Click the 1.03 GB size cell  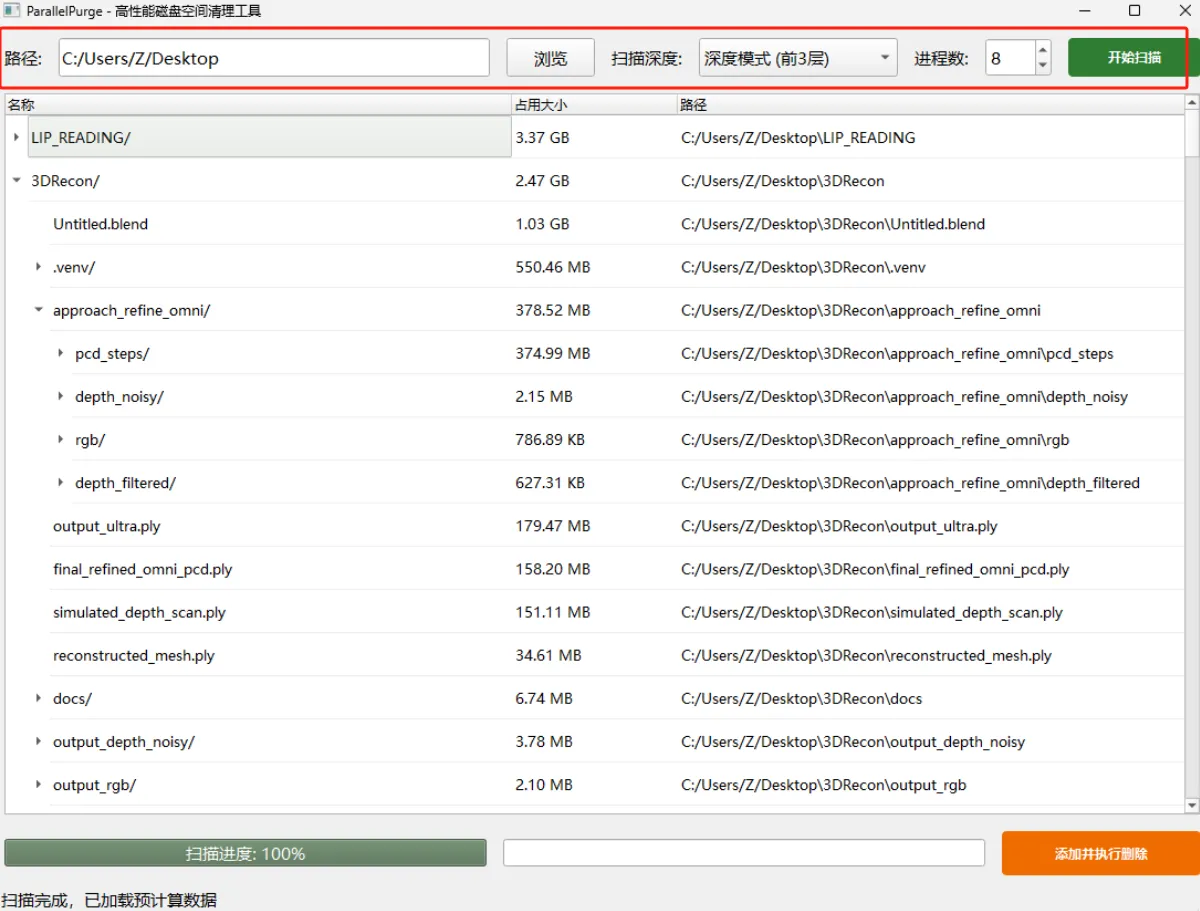[x=542, y=224]
